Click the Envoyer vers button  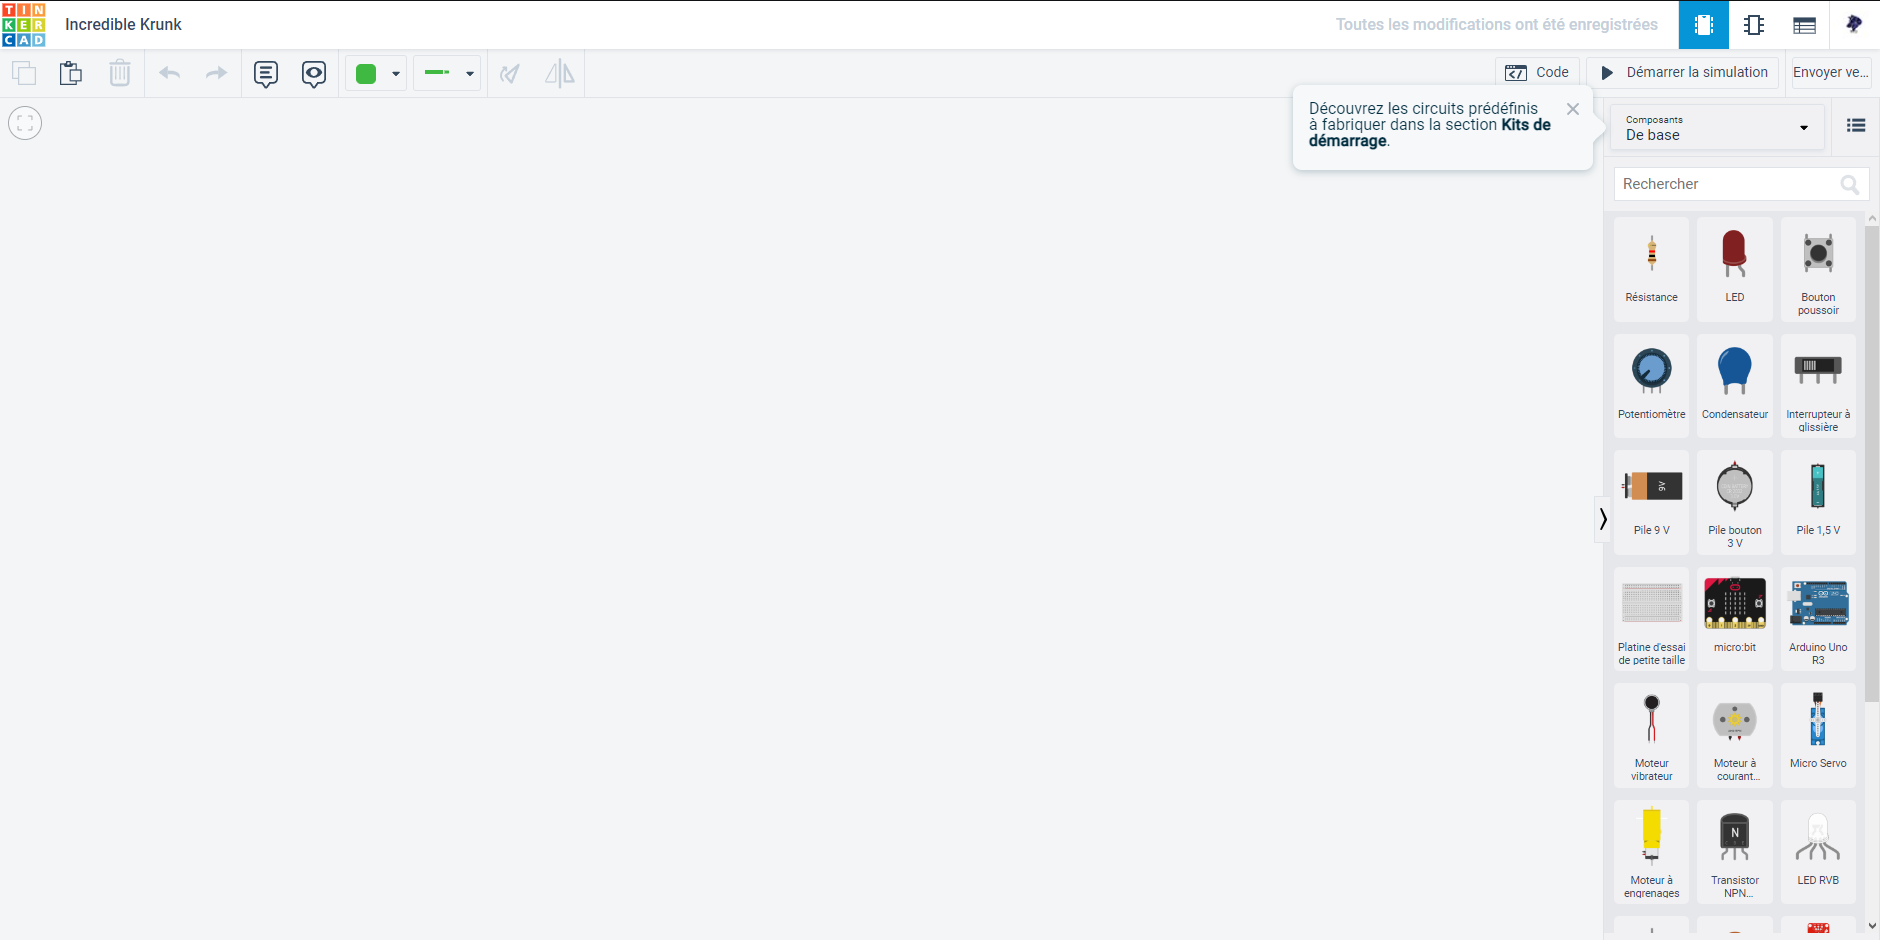(1831, 73)
